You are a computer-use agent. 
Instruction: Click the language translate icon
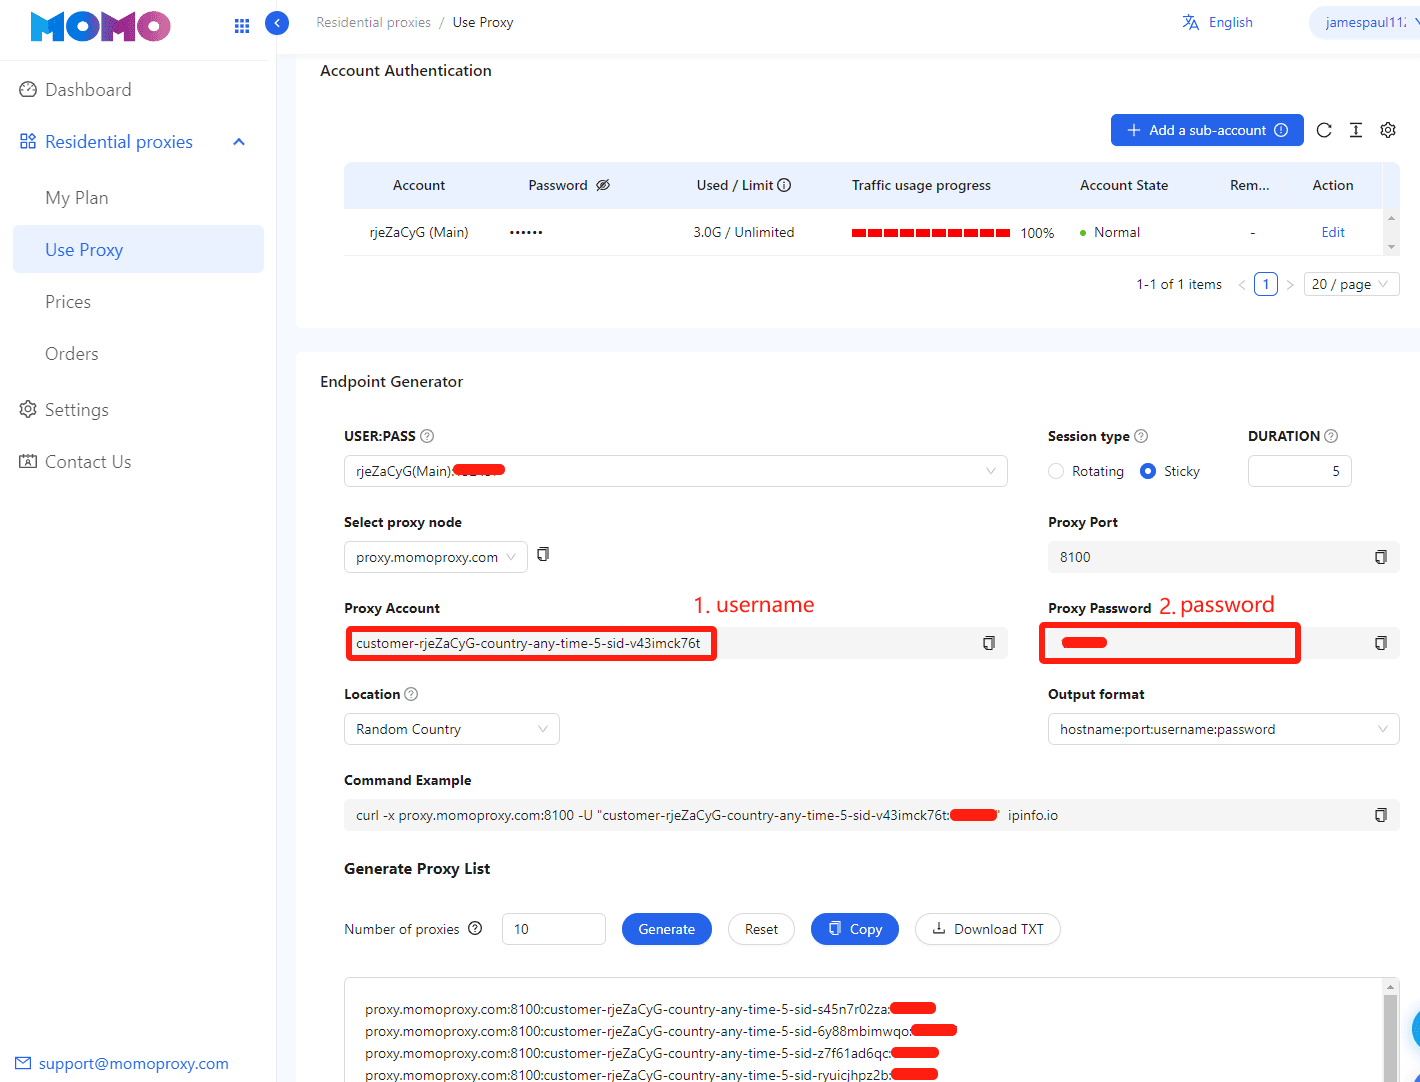[x=1190, y=22]
